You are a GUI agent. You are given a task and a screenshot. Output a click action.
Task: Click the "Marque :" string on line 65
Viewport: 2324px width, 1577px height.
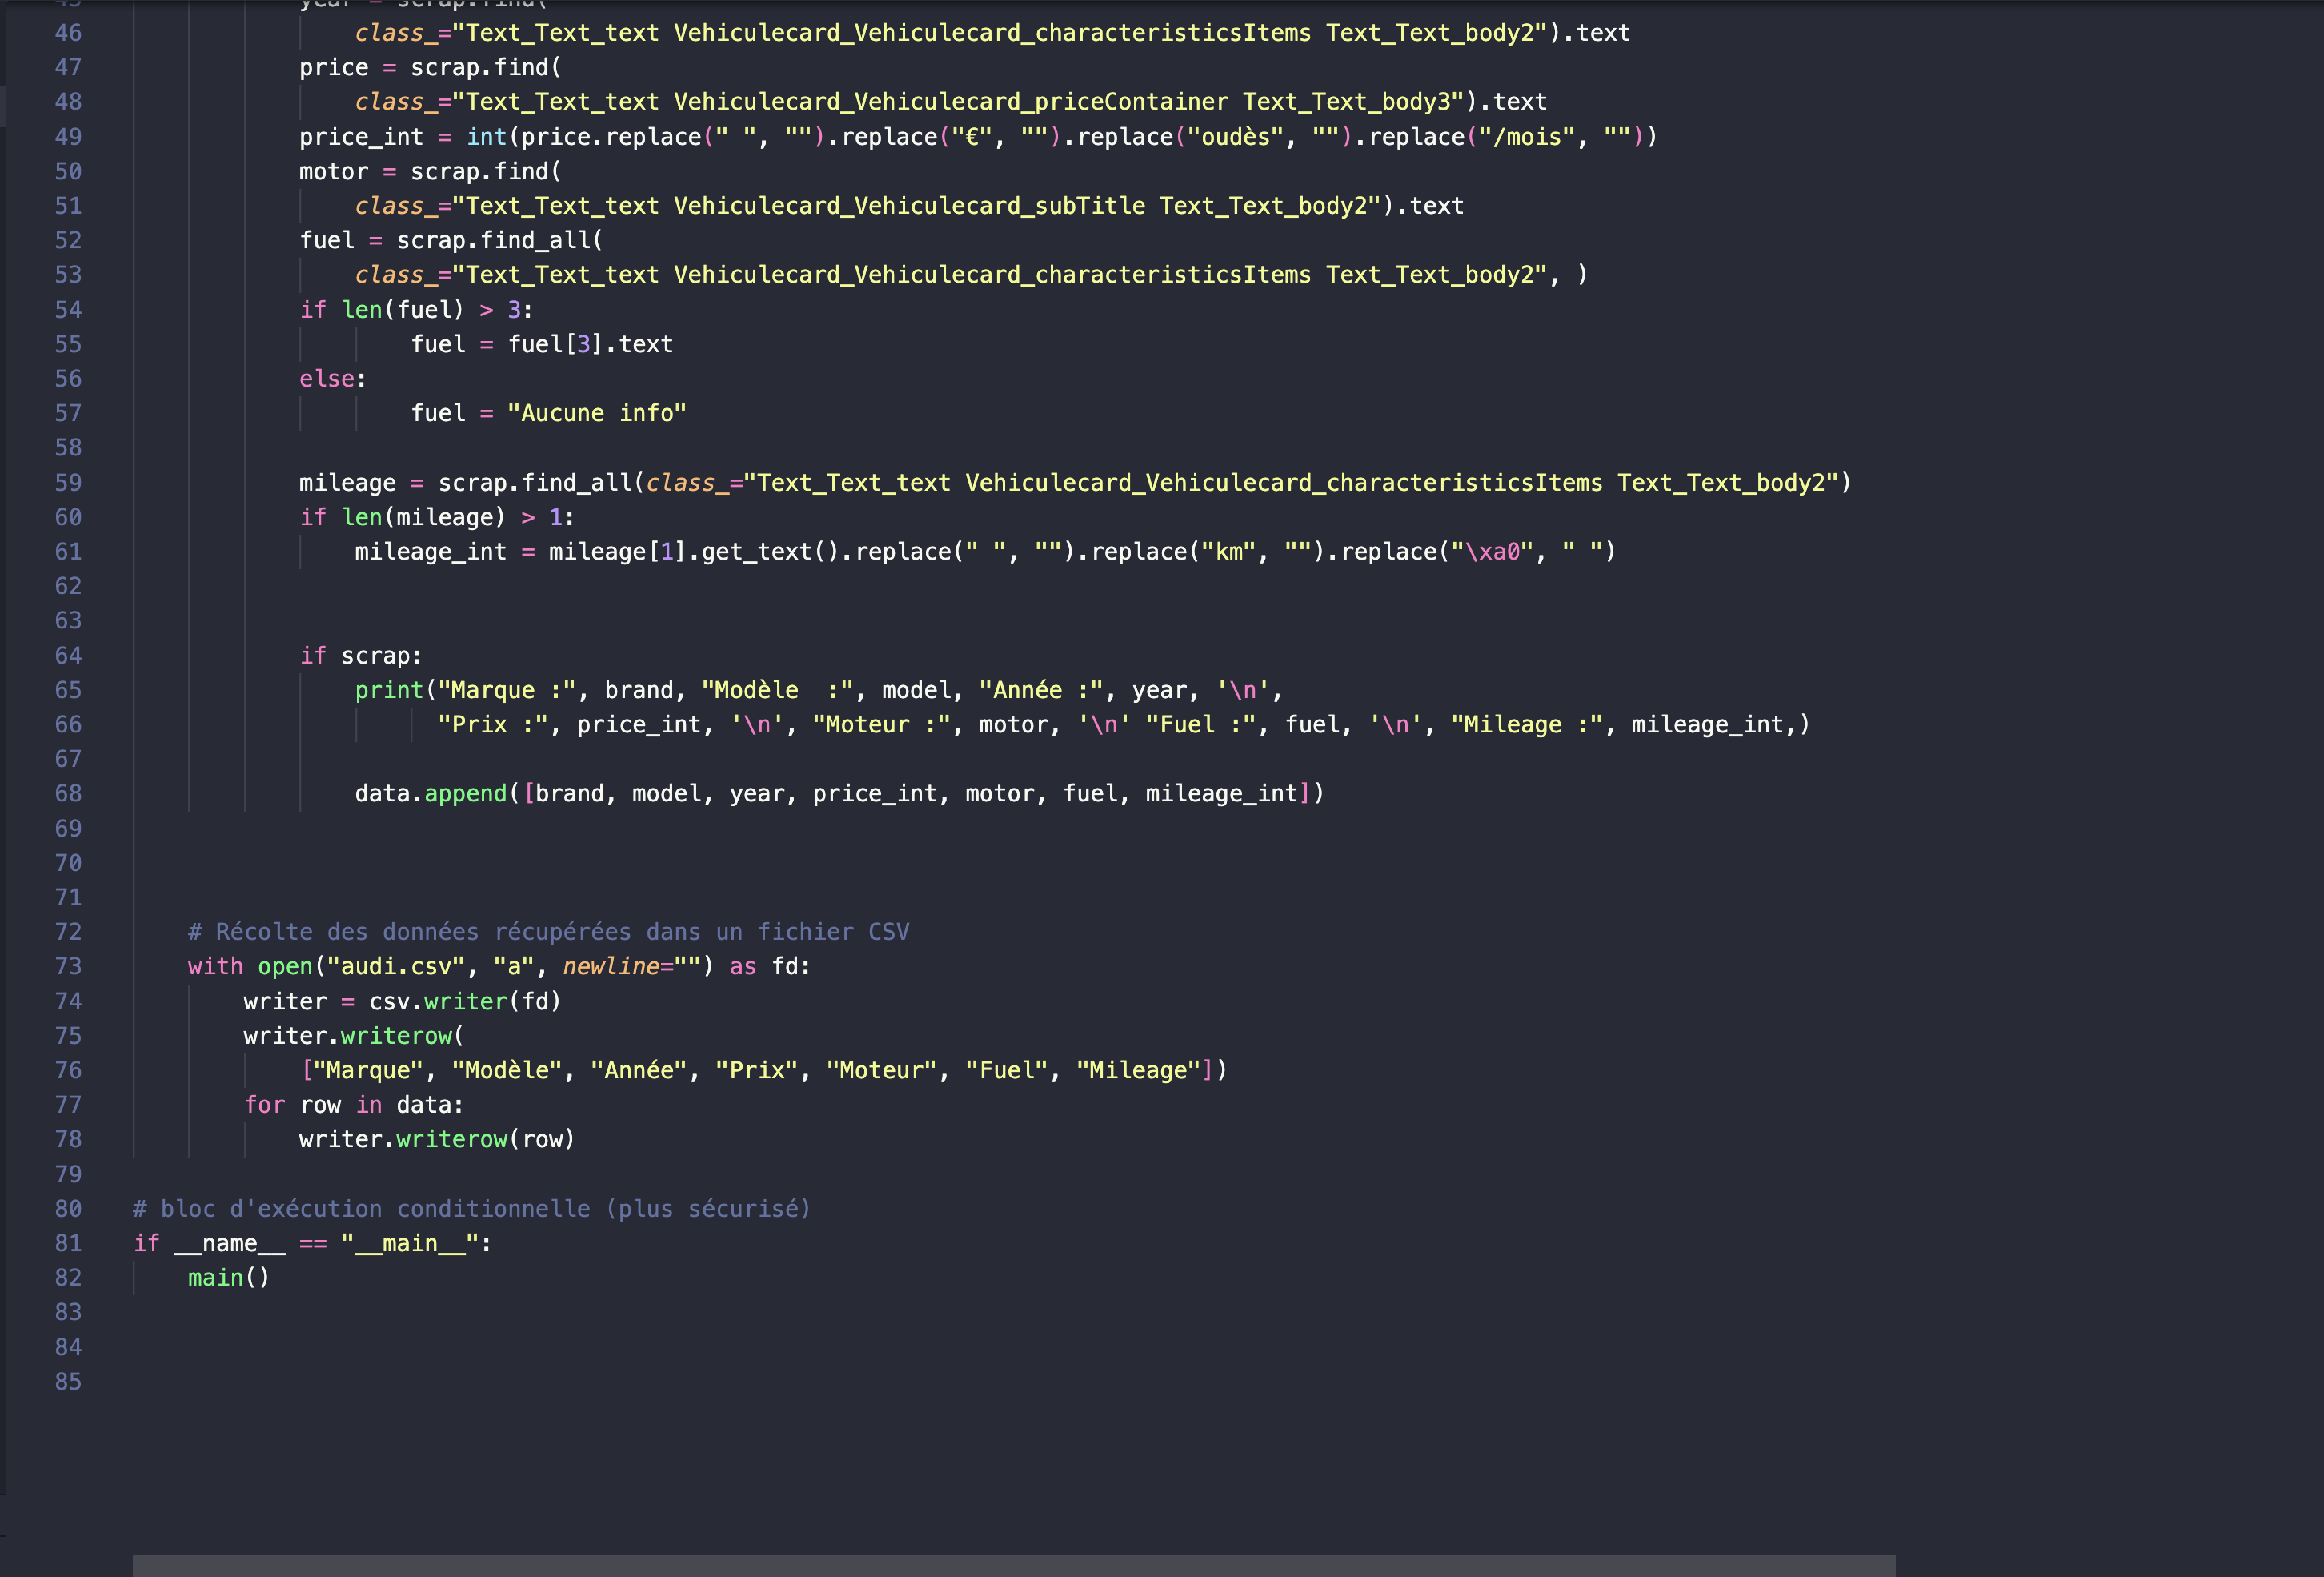coord(507,691)
